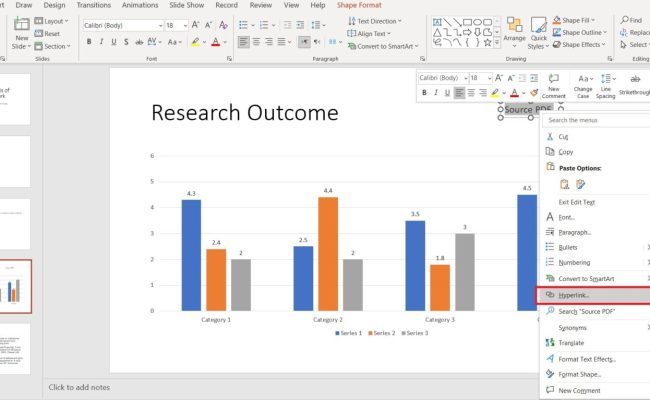The width and height of the screenshot is (650, 400).
Task: Click the Format Painter brush in mini toolbar
Action: coord(534,93)
